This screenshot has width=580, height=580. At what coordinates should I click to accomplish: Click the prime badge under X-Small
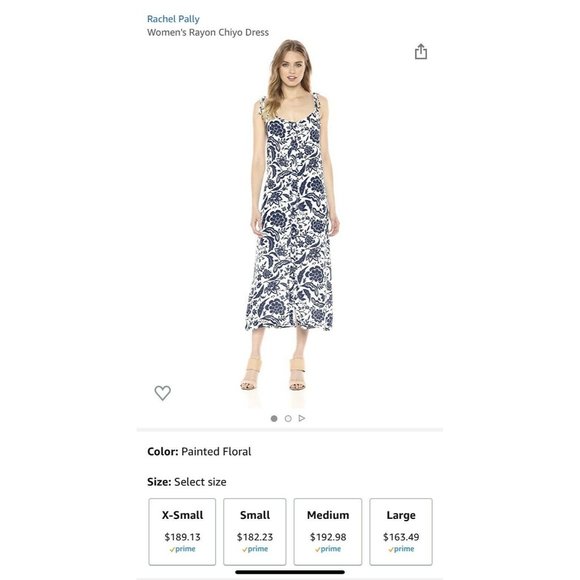click(182, 549)
